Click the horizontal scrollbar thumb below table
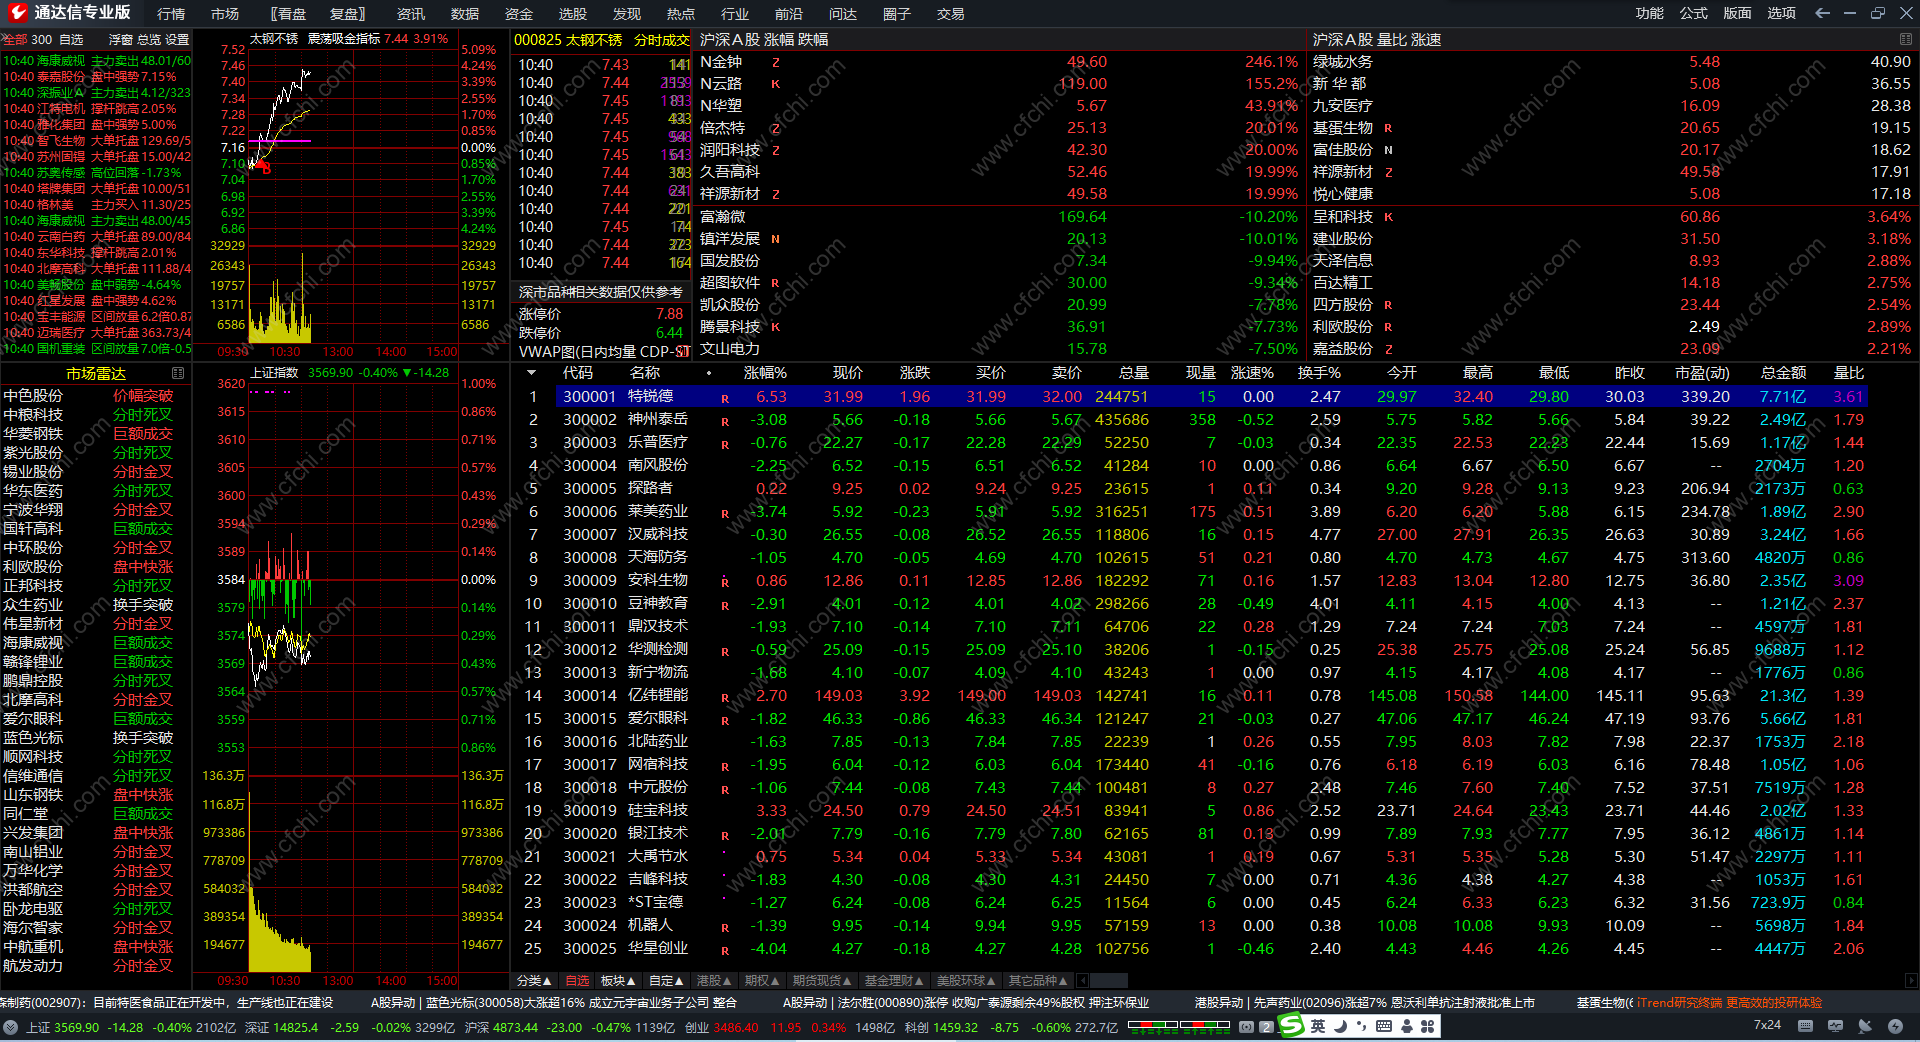The width and height of the screenshot is (1920, 1042). pyautogui.click(x=1109, y=981)
